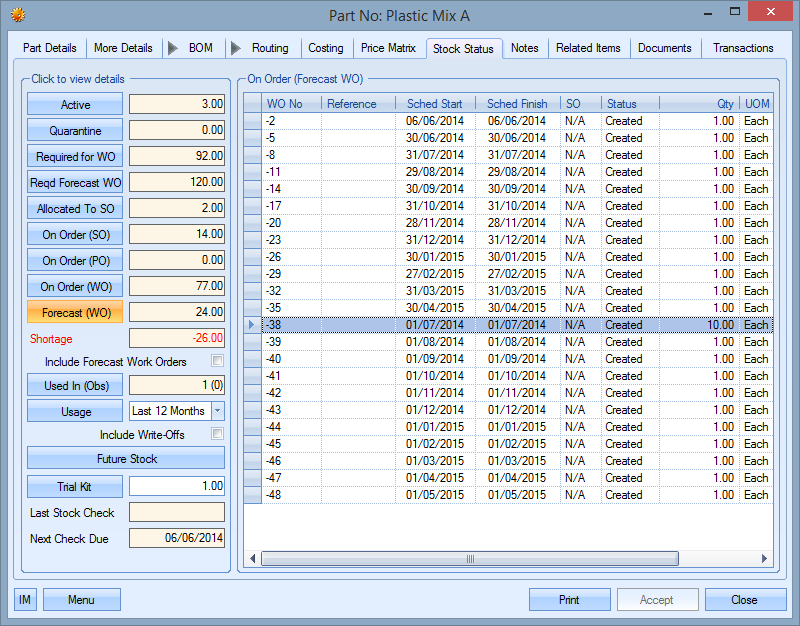Click the row selector arrow for WO -38
Image resolution: width=800 pixels, height=626 pixels.
tap(251, 325)
